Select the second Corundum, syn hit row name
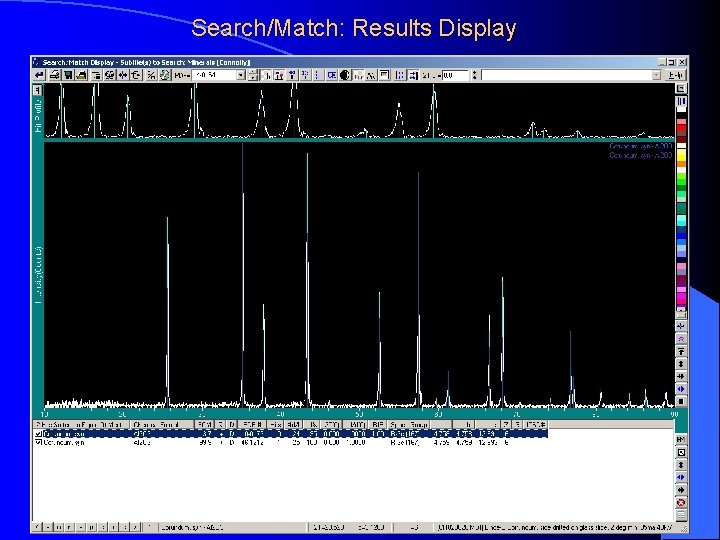Image resolution: width=720 pixels, height=540 pixels. coord(63,443)
